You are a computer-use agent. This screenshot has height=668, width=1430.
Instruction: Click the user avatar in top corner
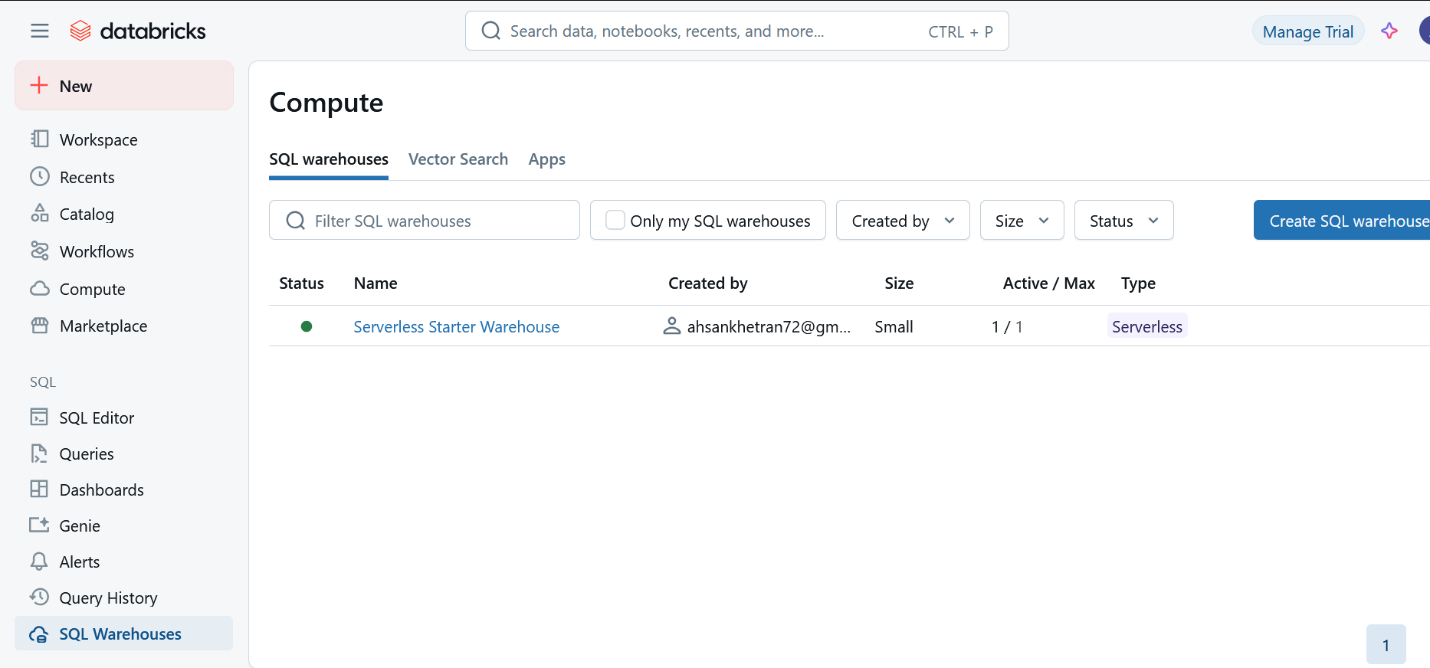(1424, 31)
